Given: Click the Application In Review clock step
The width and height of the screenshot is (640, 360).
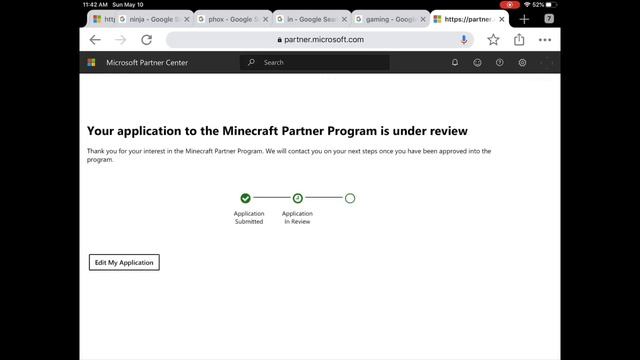Looking at the screenshot, I should coord(298,198).
